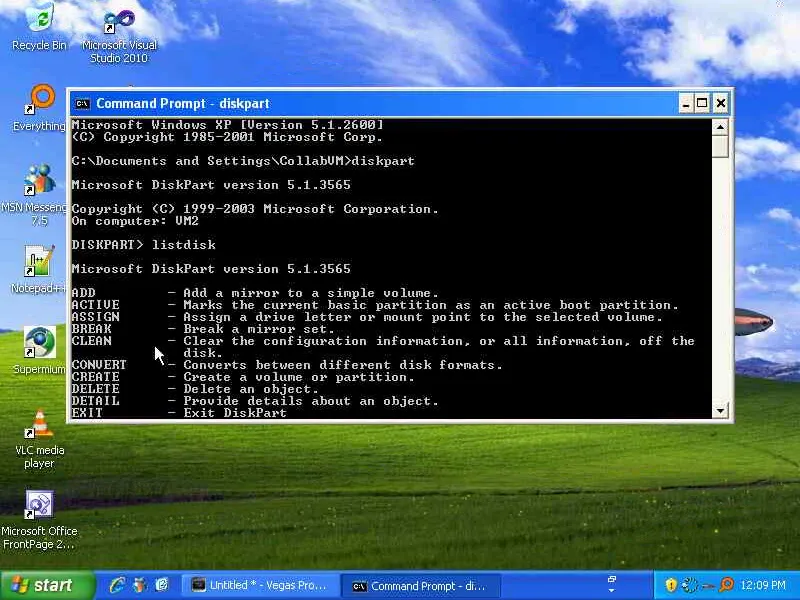Image resolution: width=800 pixels, height=600 pixels.
Task: Click the console scrollbar up arrow
Action: click(720, 127)
